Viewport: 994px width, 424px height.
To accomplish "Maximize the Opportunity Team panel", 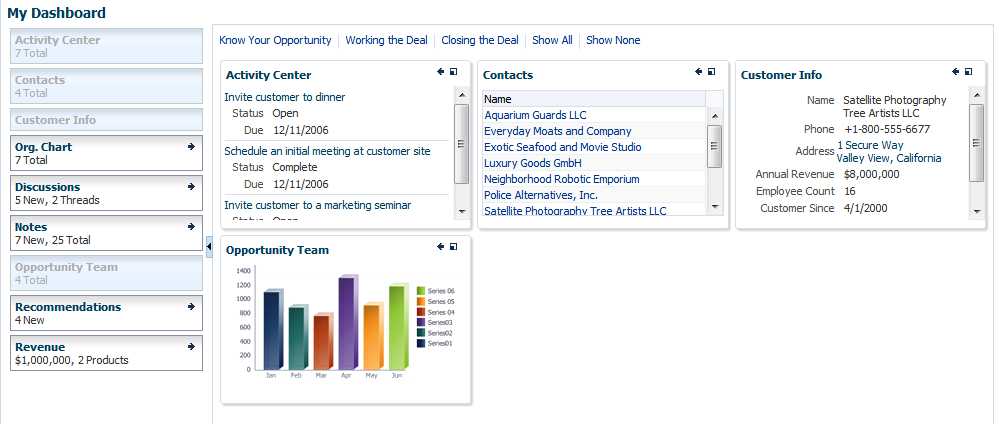I will tap(454, 247).
